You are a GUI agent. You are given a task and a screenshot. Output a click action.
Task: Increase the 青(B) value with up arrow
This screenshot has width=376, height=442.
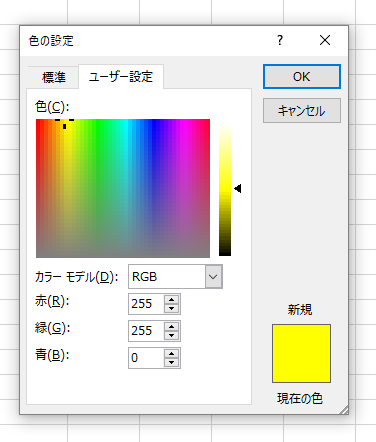point(172,353)
